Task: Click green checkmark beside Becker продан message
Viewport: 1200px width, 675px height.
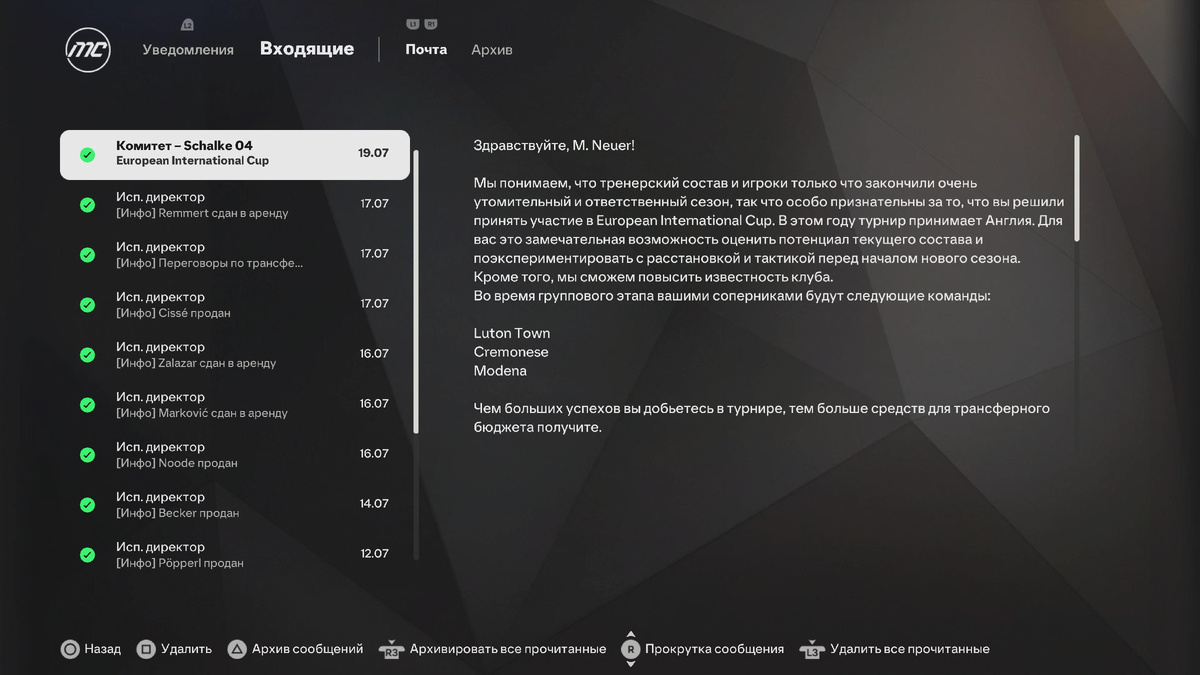Action: click(x=87, y=505)
